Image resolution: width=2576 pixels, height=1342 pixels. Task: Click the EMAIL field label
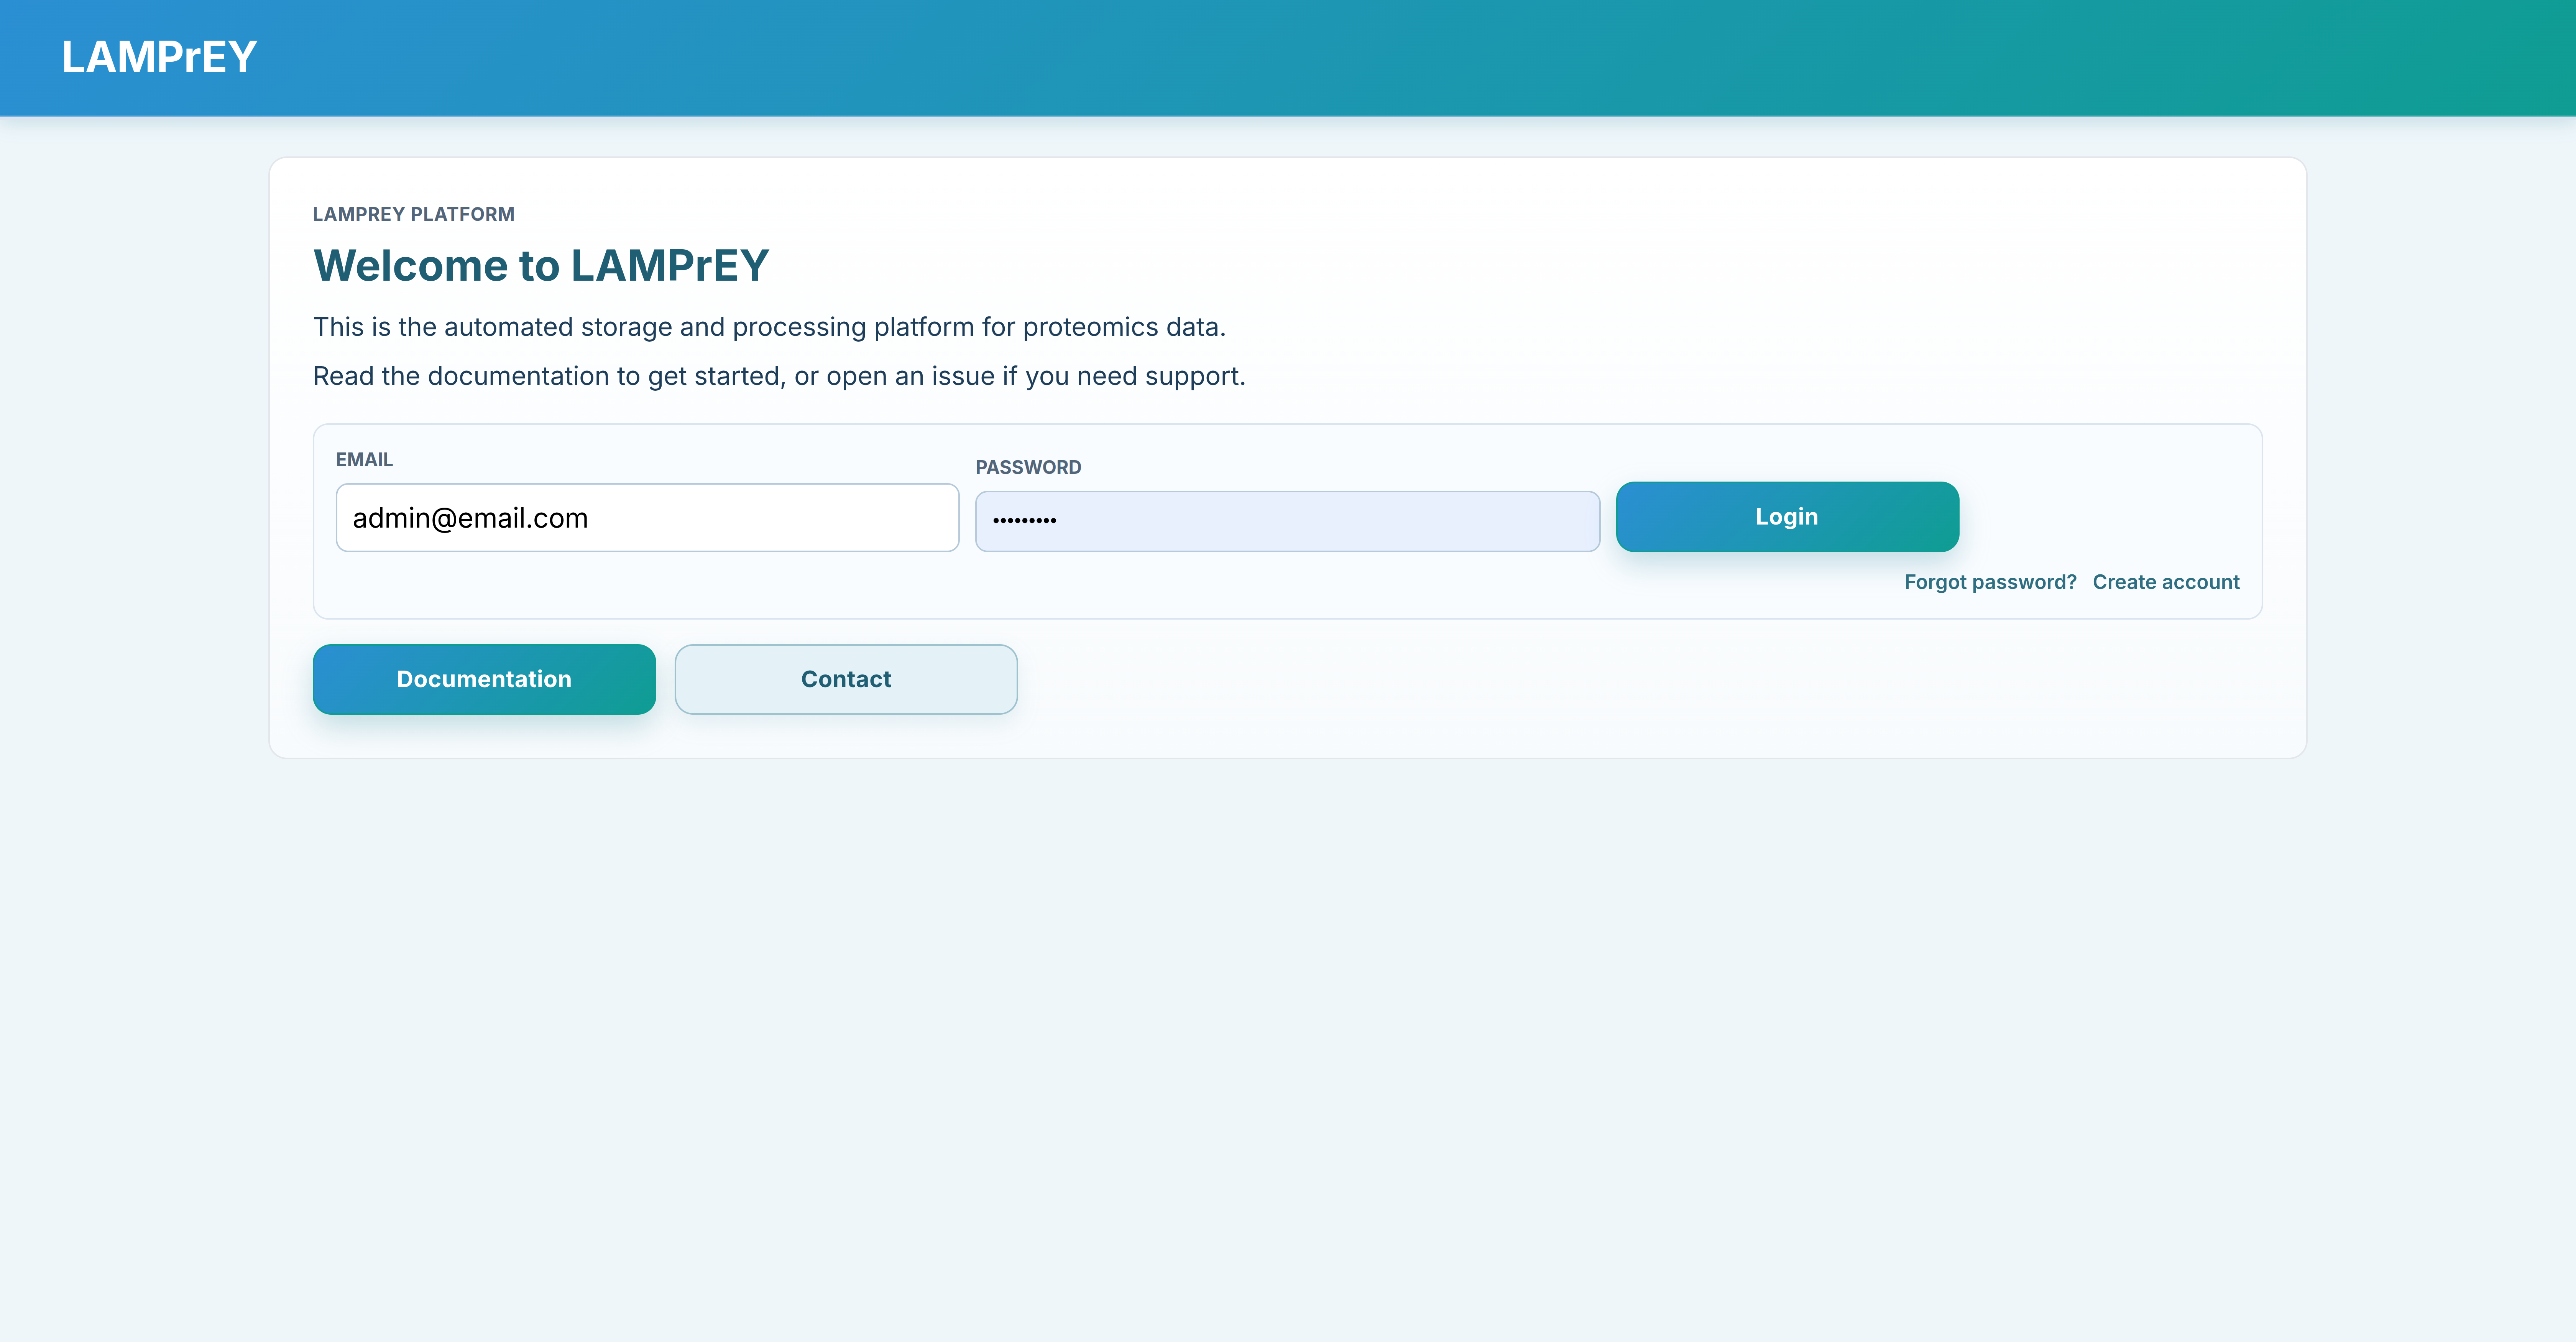364,460
